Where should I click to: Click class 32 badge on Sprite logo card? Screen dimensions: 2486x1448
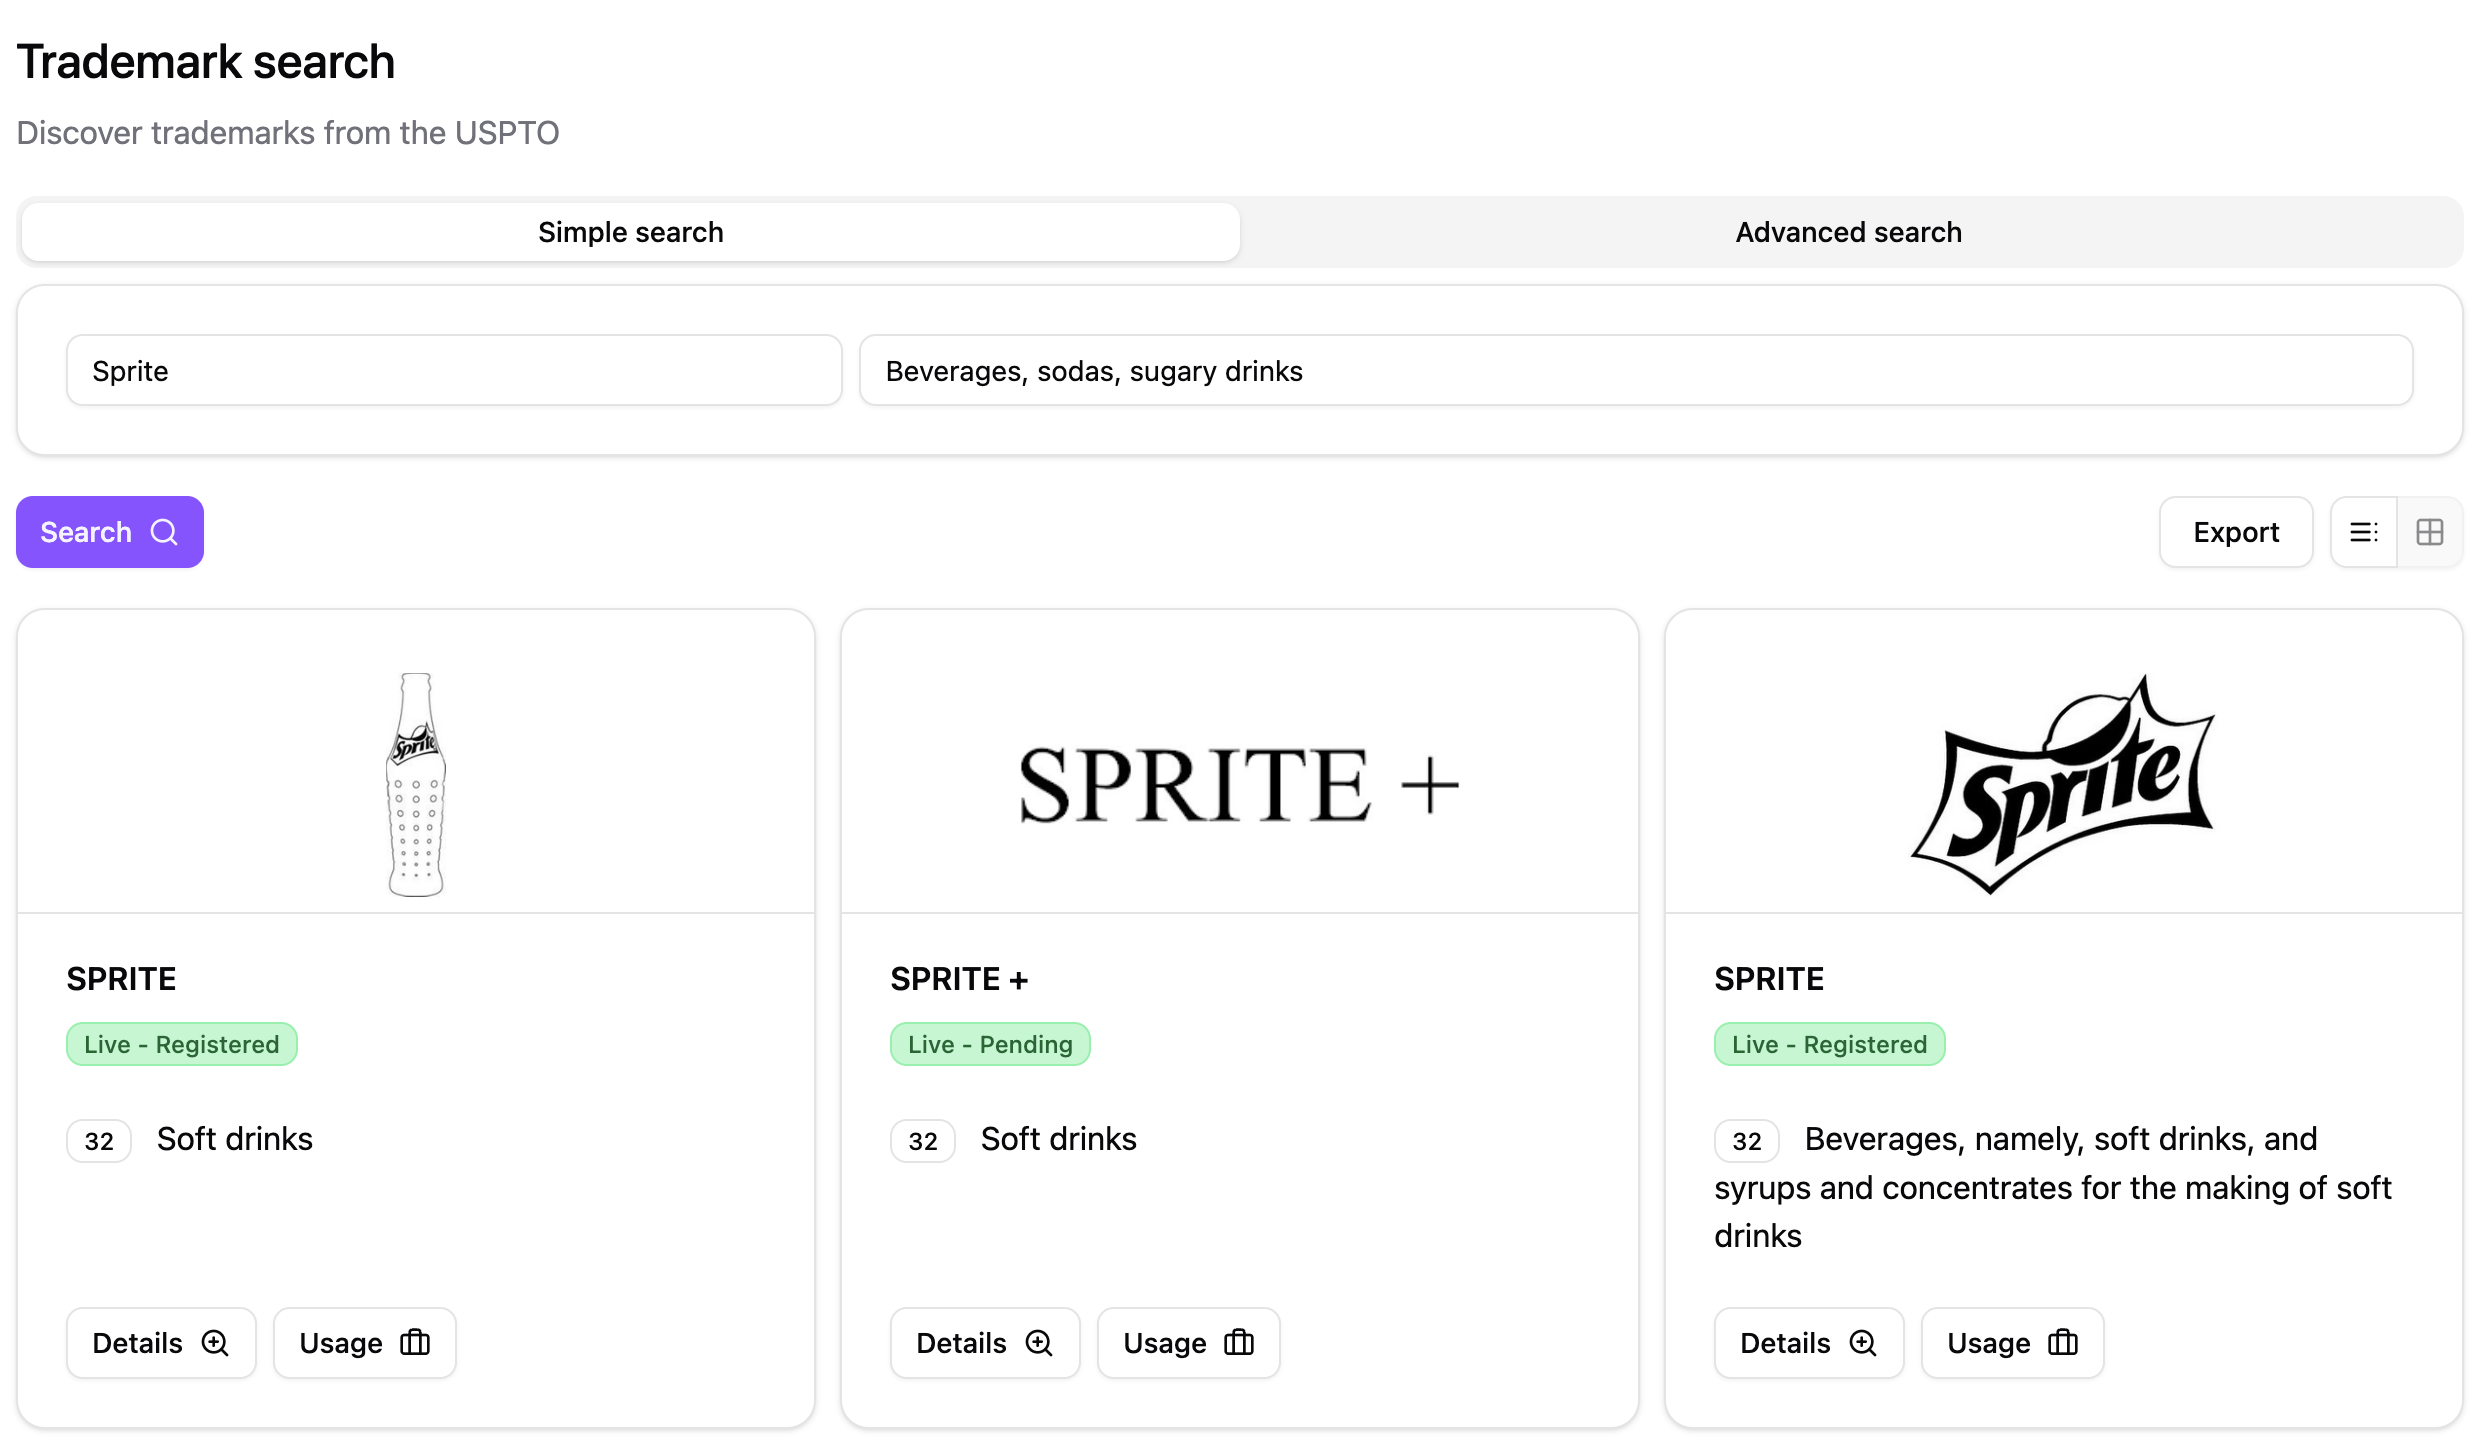pos(1747,1141)
